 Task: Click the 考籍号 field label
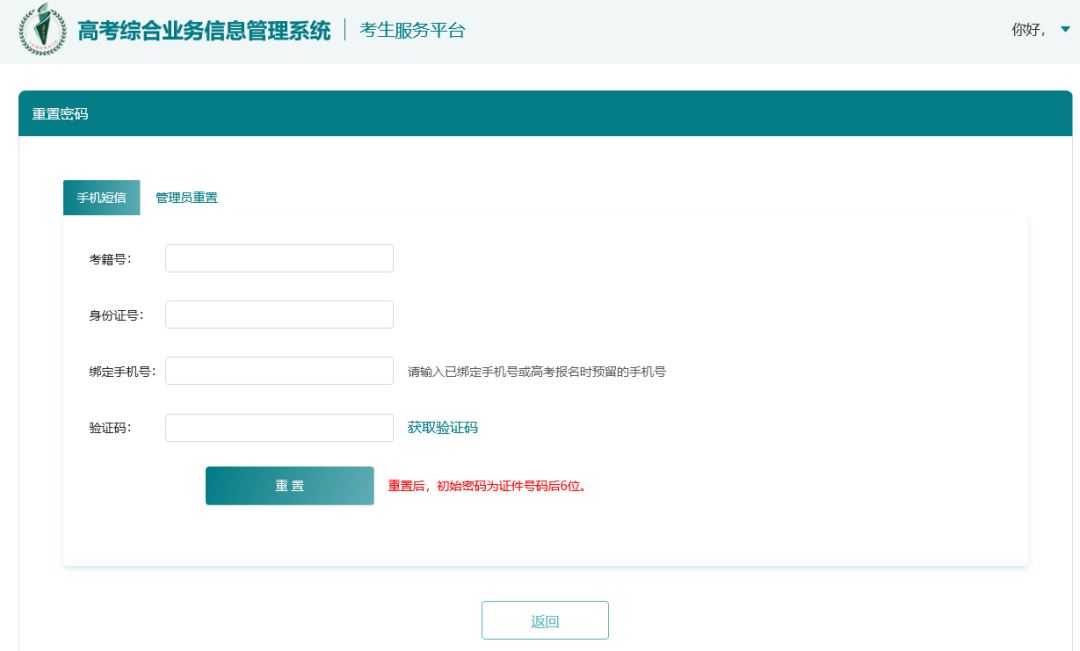[109, 259]
